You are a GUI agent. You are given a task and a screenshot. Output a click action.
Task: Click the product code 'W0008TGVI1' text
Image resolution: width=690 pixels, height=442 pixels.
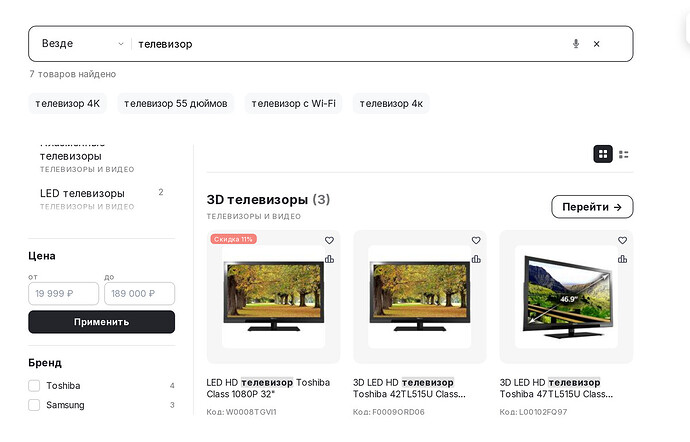[x=251, y=412]
